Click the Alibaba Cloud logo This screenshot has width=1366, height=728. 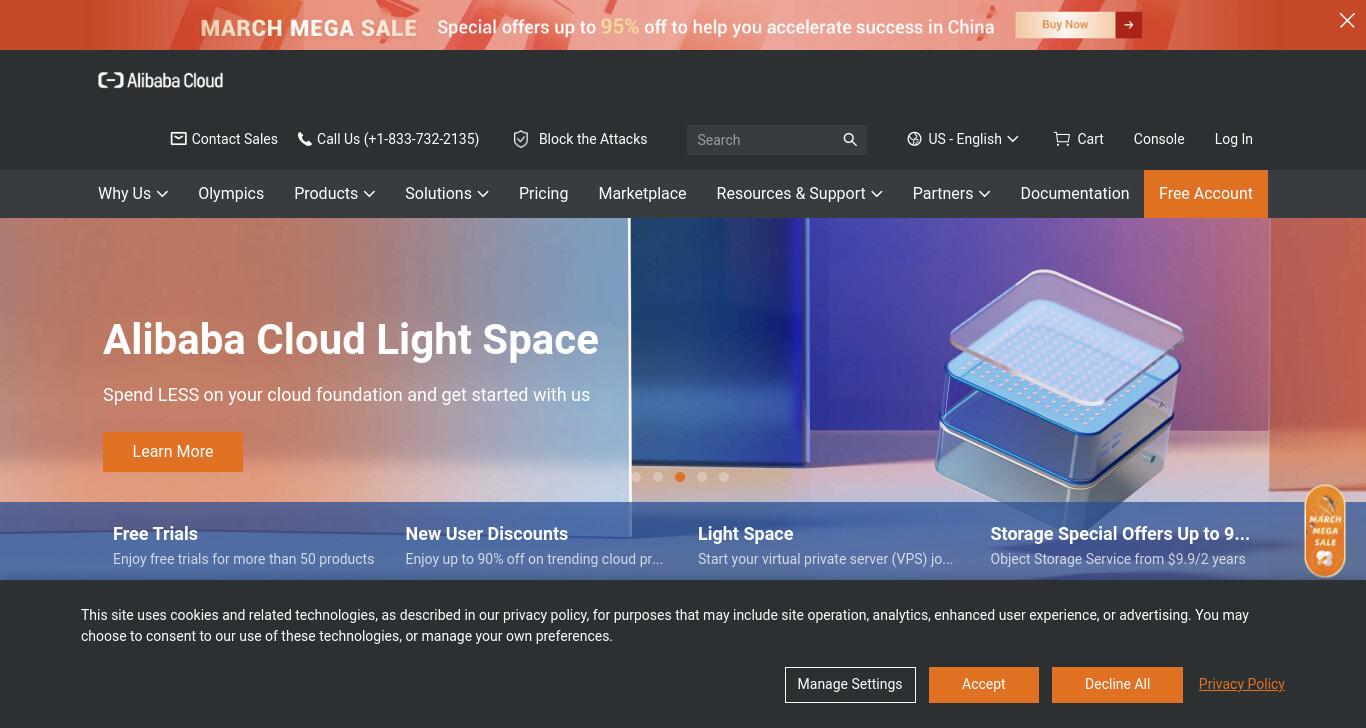click(x=160, y=80)
